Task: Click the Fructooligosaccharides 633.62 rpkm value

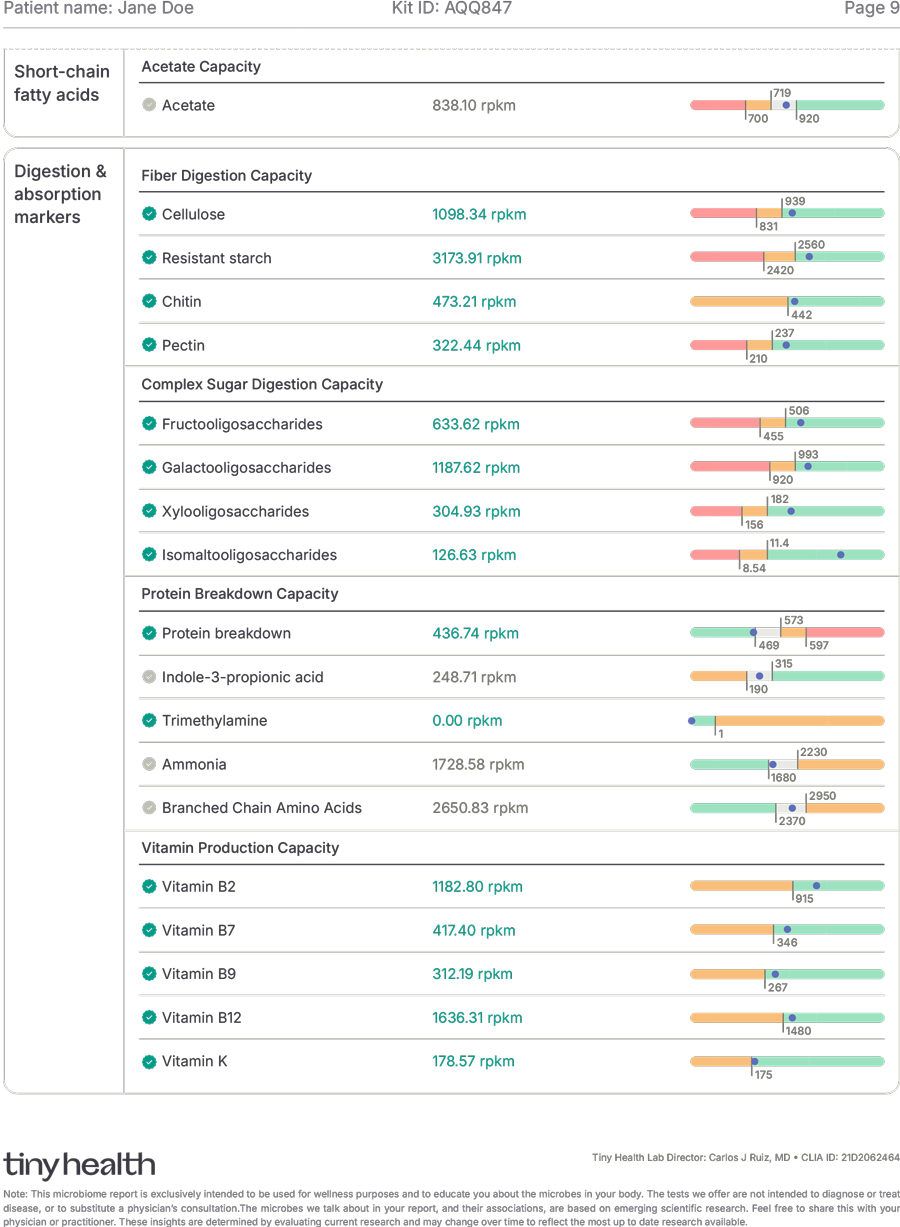Action: 476,424
